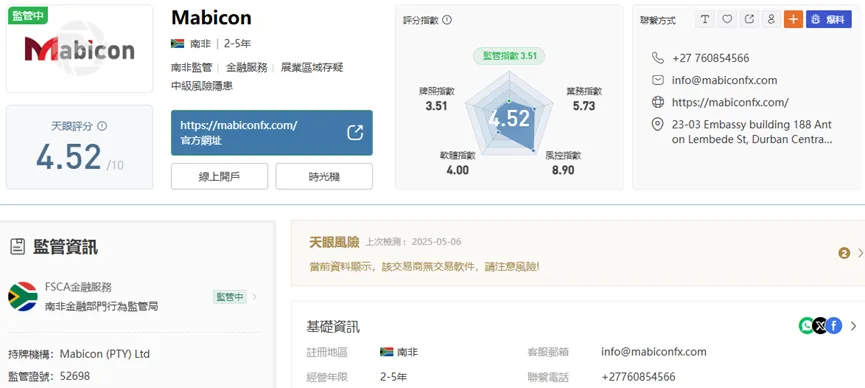Click the 天眼評分 4.52 score card

79,147
